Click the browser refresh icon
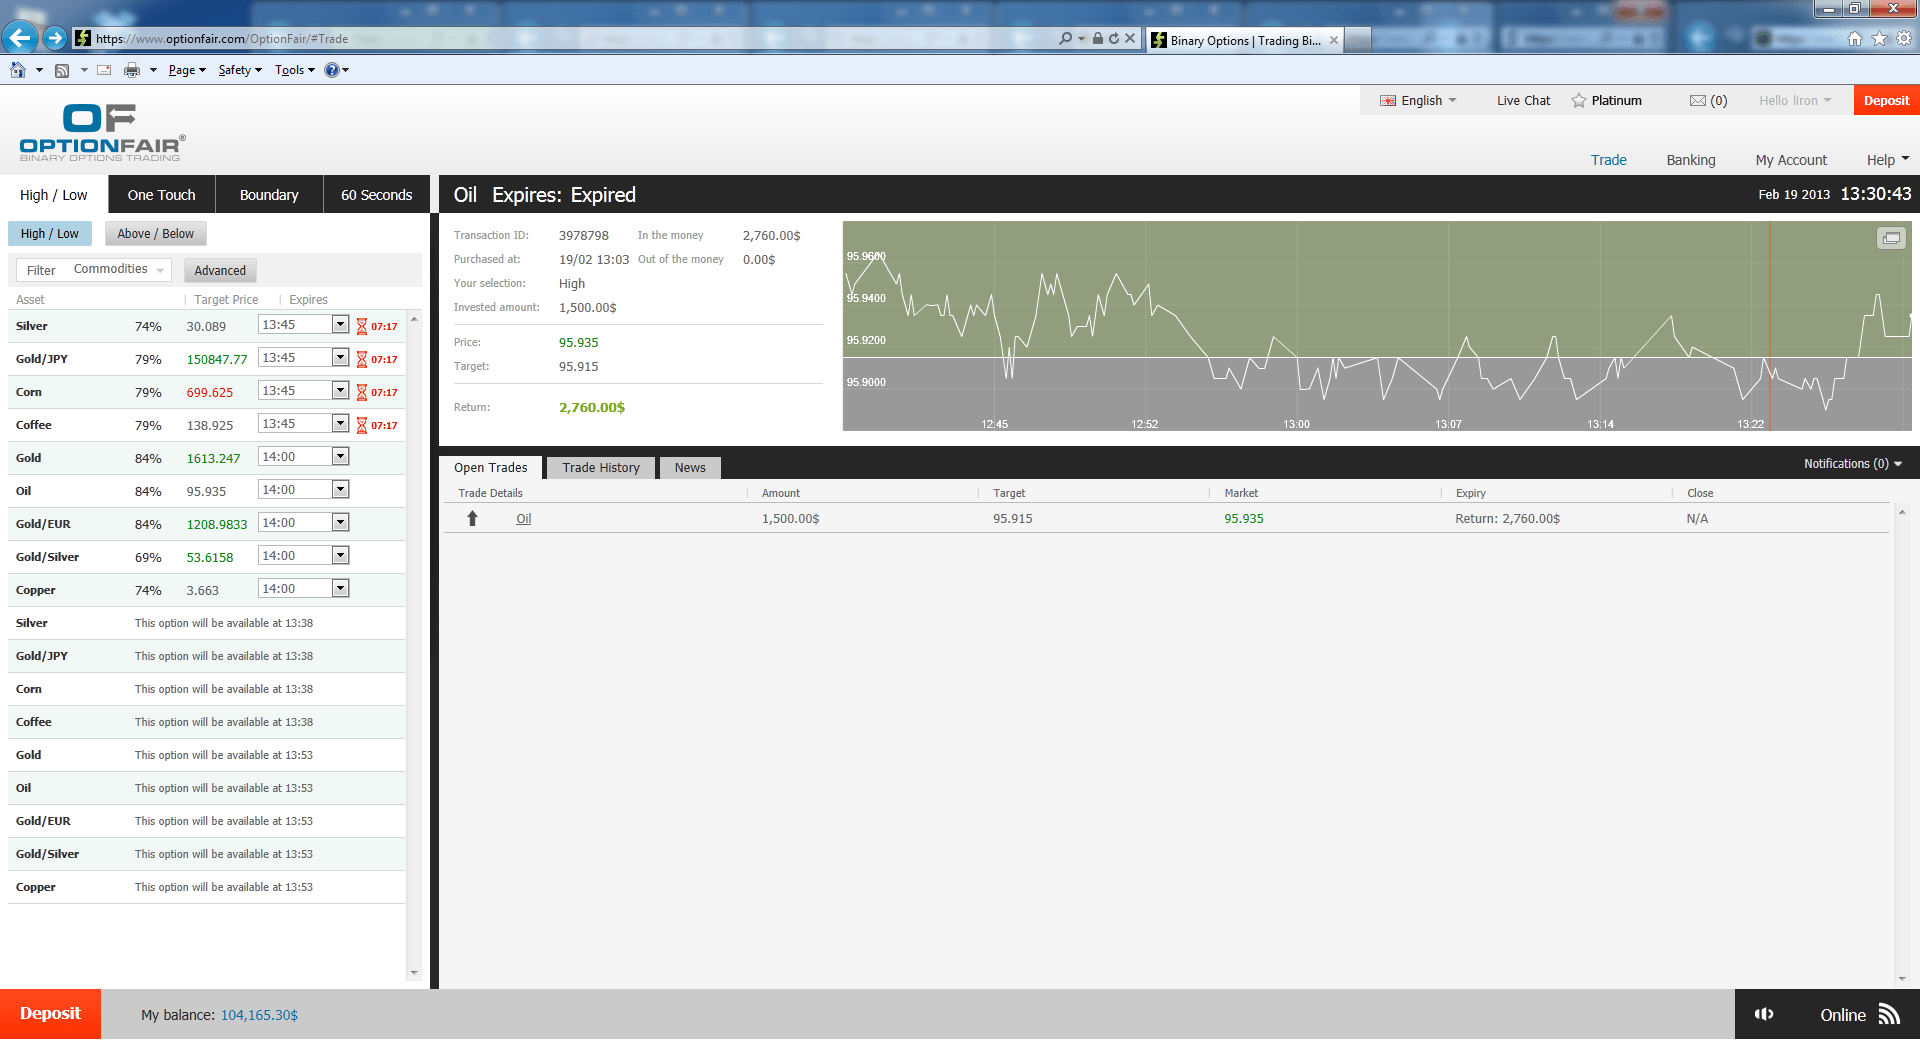Image resolution: width=1920 pixels, height=1040 pixels. click(1114, 39)
